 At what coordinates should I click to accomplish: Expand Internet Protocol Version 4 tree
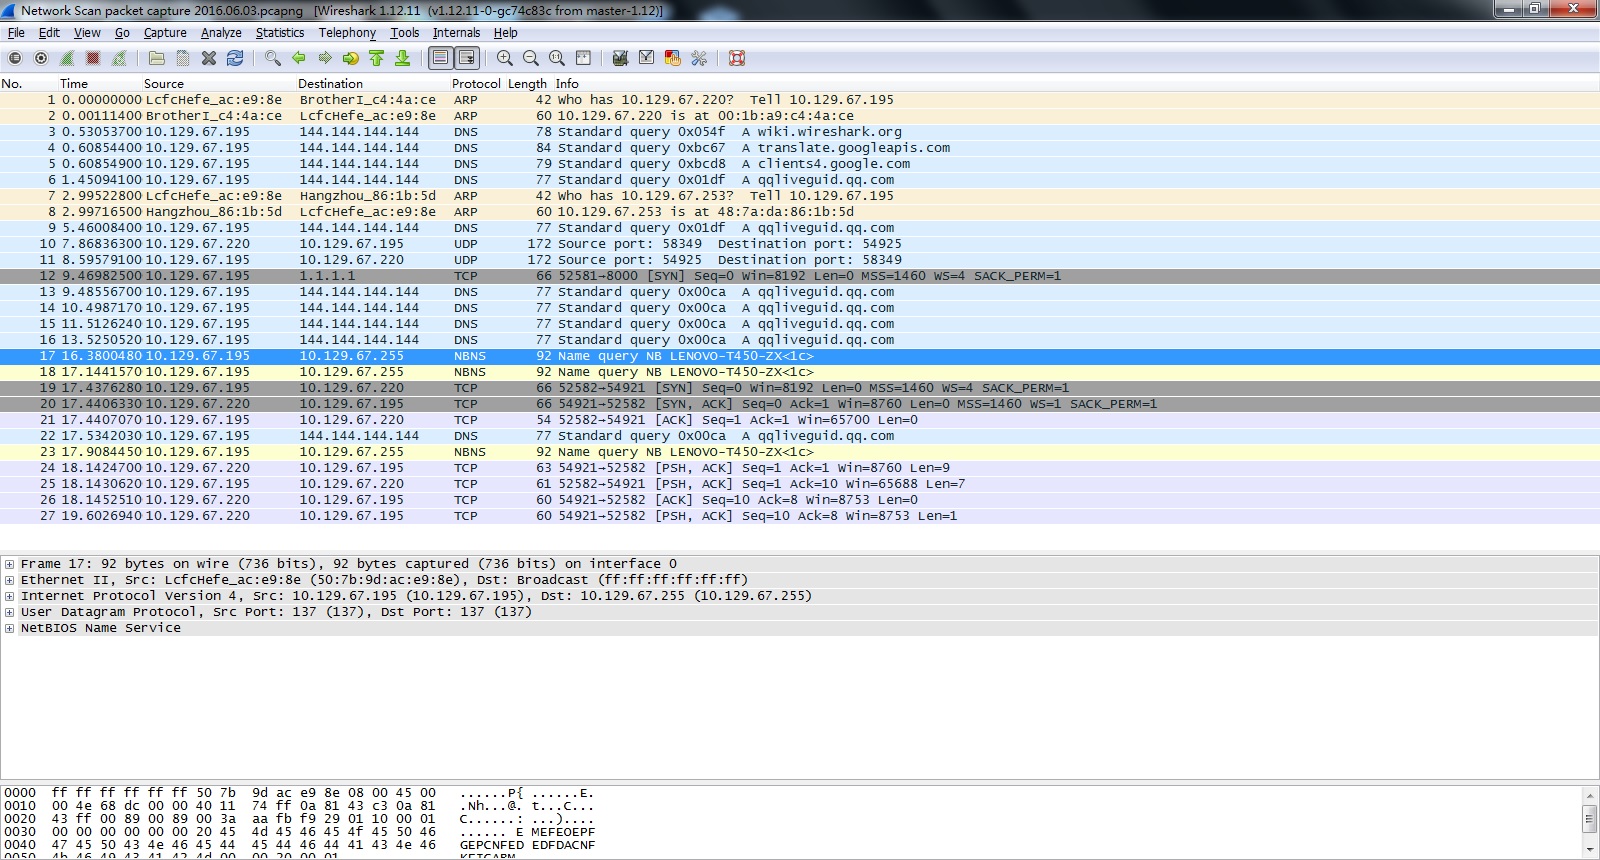9,596
